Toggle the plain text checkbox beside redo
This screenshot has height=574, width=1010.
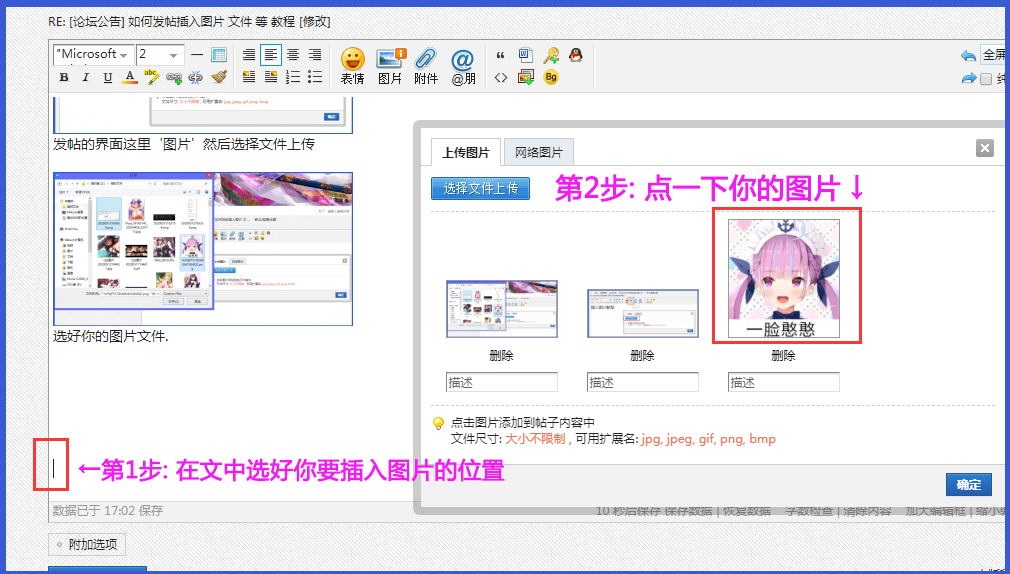tap(986, 79)
